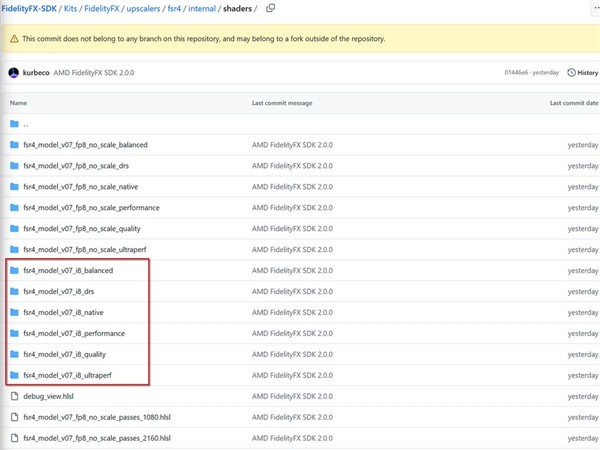Open fsr4_model_v07_fp8_no_scale_drs folder
Image resolution: width=600 pixels, height=450 pixels.
click(76, 166)
